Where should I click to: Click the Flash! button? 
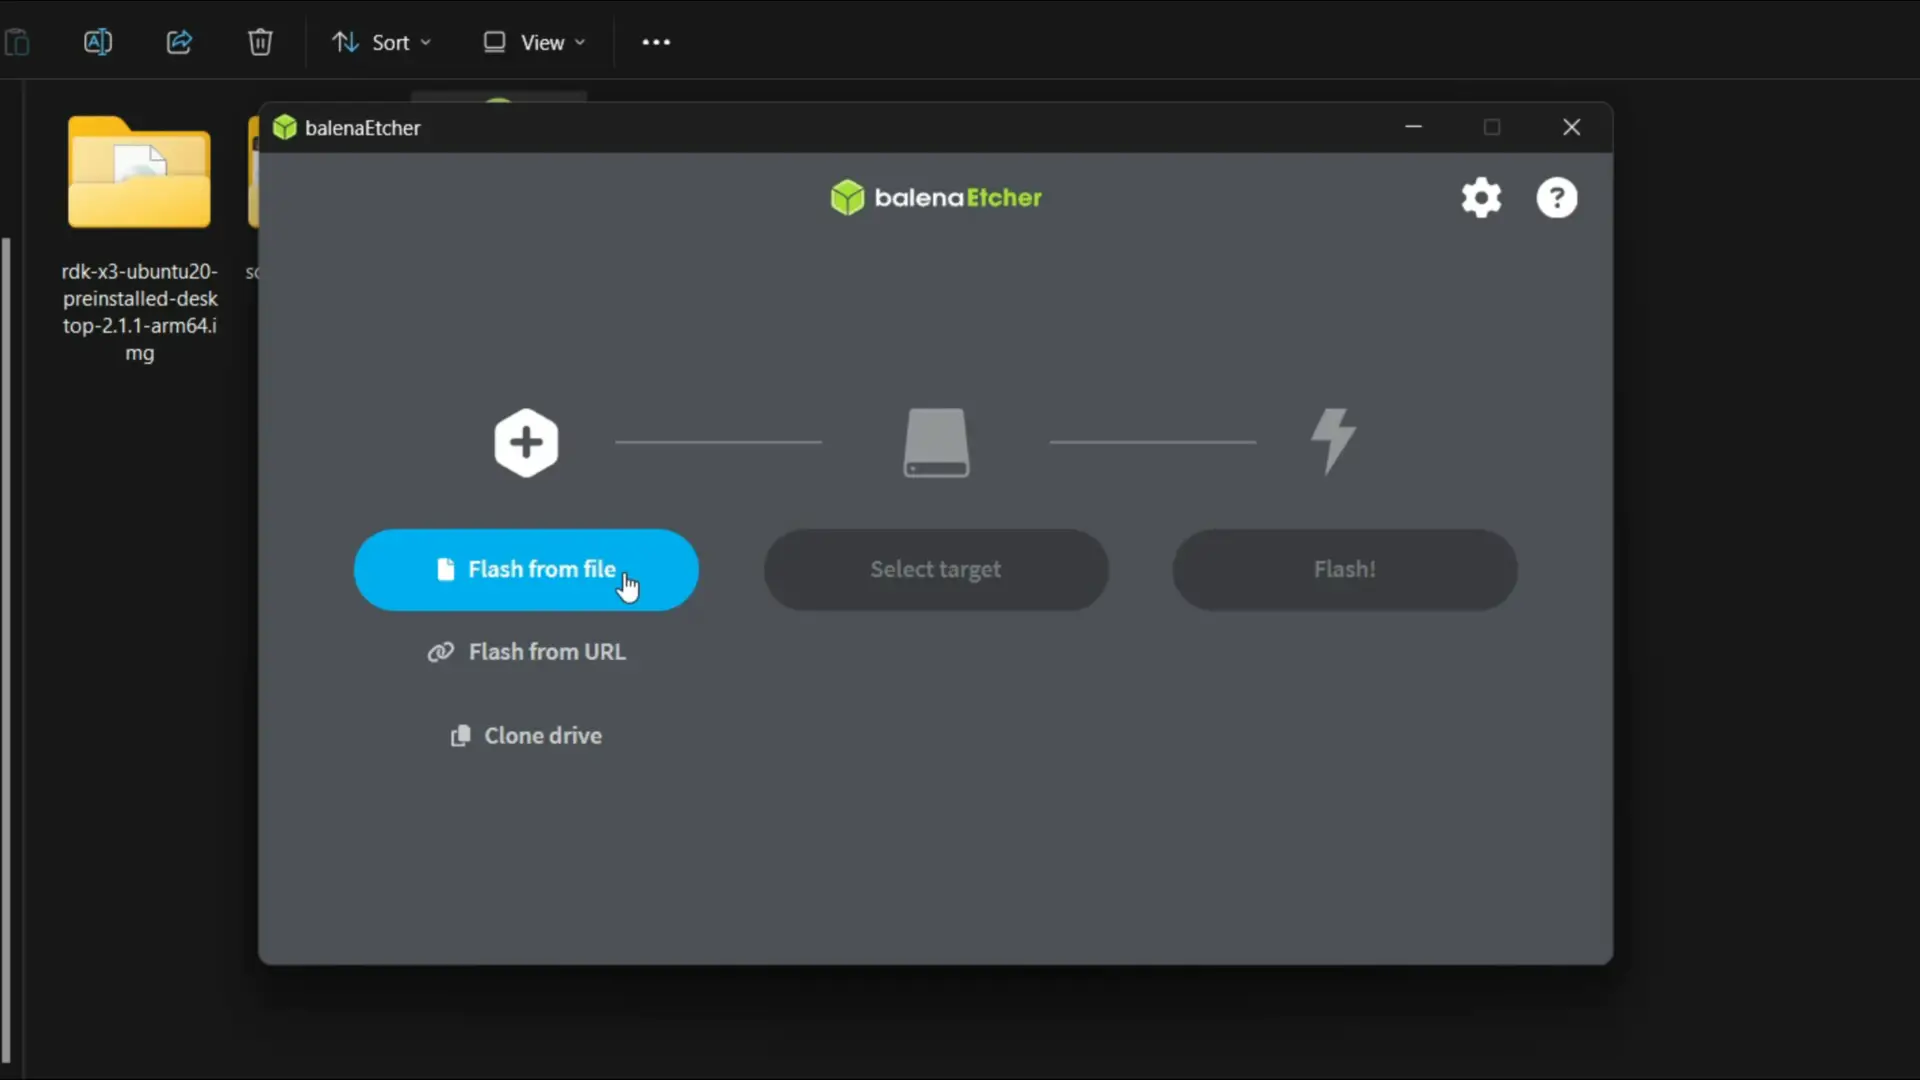point(1345,569)
